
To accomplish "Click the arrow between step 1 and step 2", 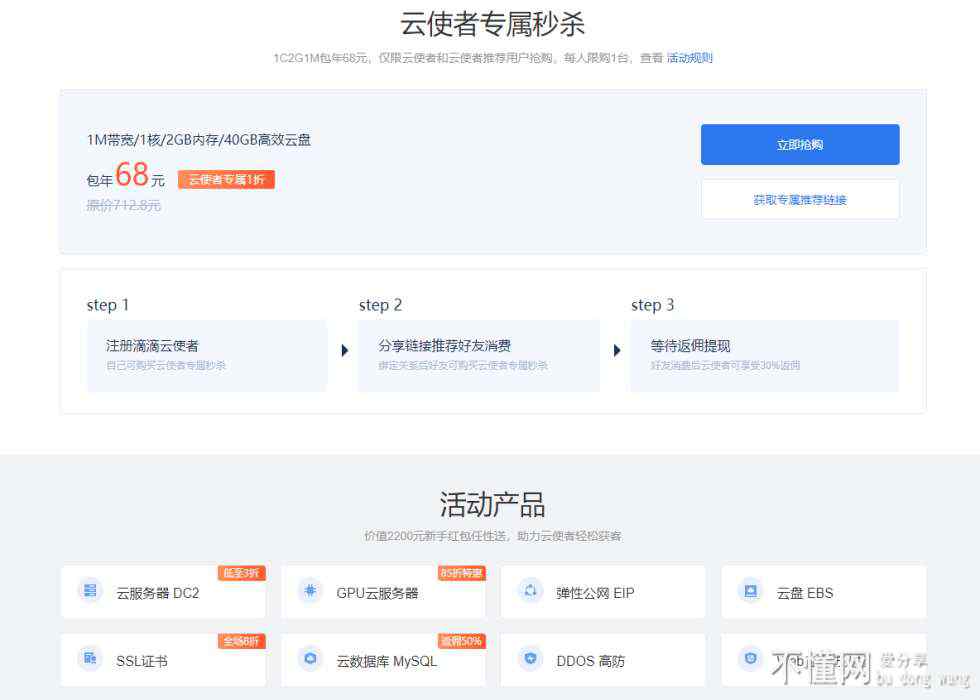I will point(345,351).
